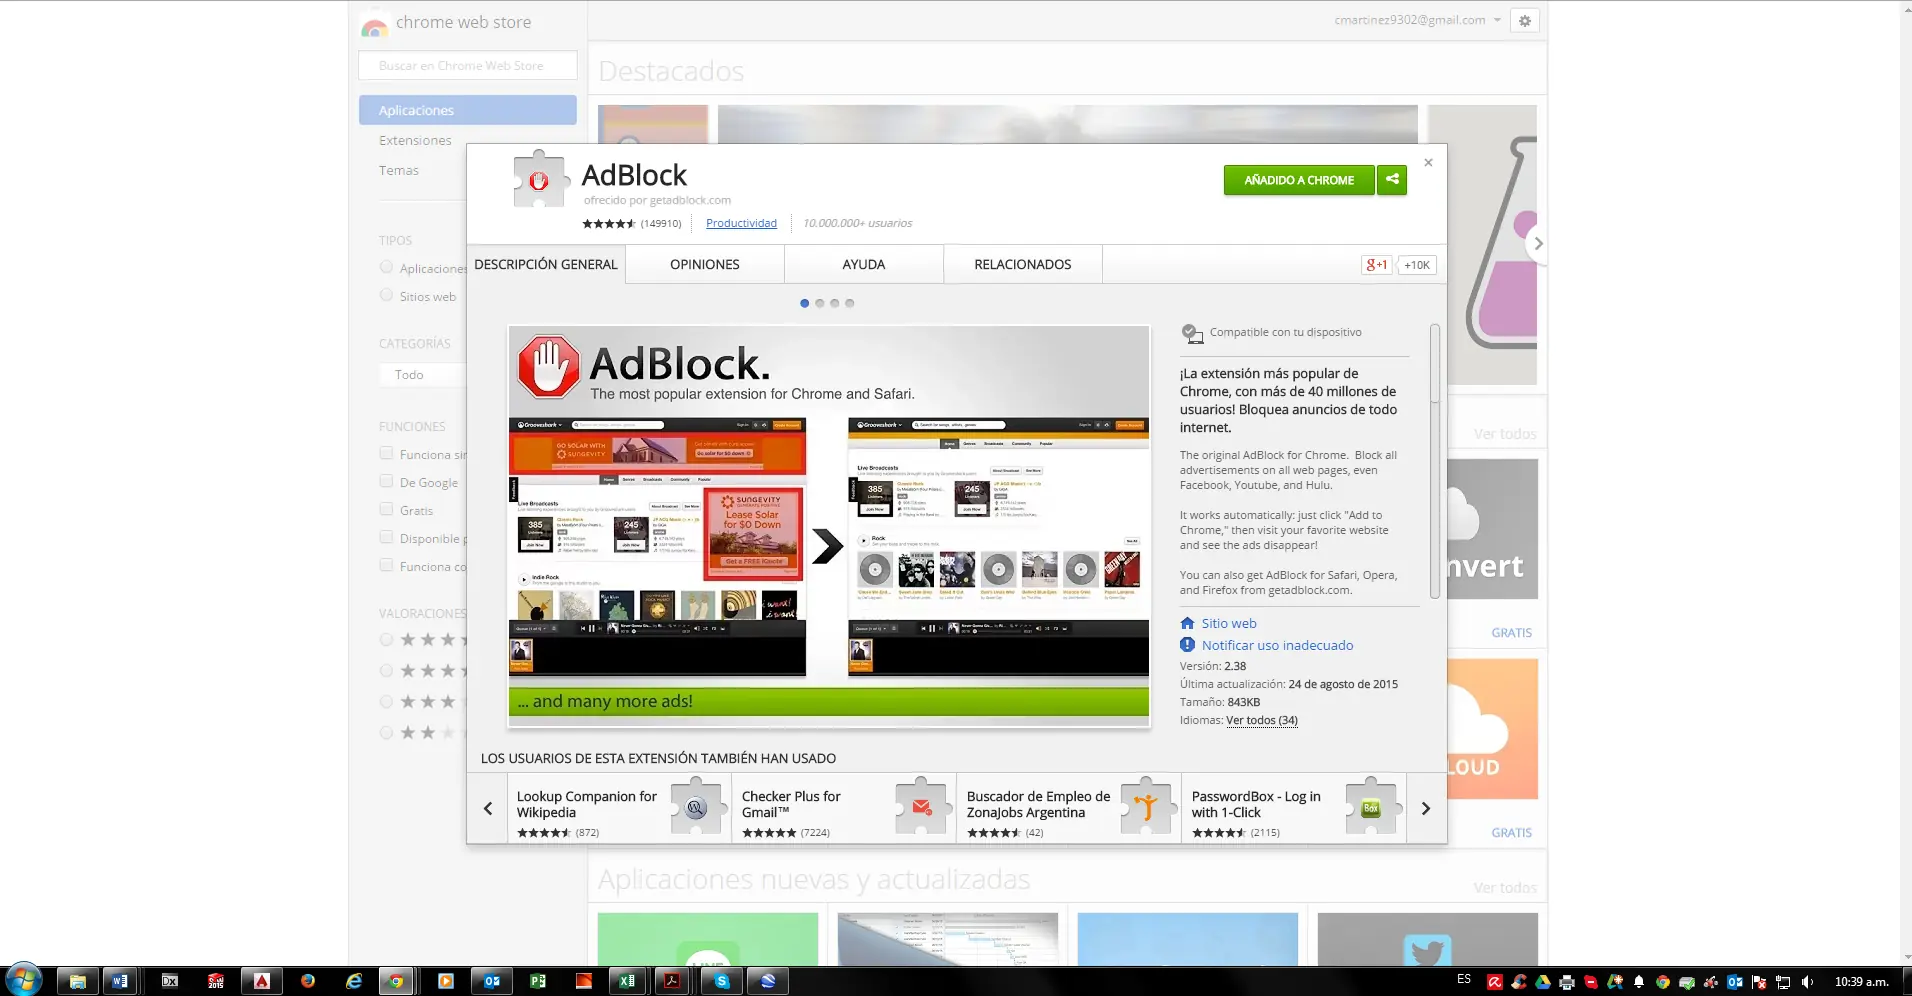The width and height of the screenshot is (1912, 996).
Task: Open Skype from the taskbar
Action: 722,981
